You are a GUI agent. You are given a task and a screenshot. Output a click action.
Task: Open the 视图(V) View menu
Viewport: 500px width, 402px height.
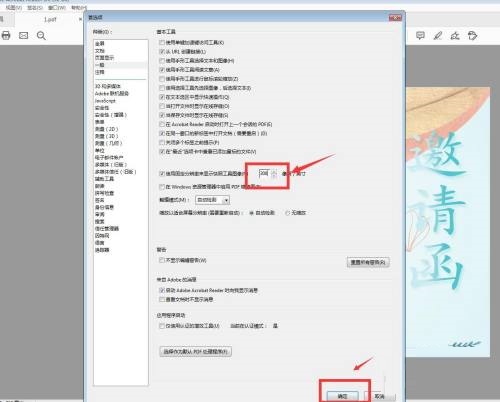point(13,7)
